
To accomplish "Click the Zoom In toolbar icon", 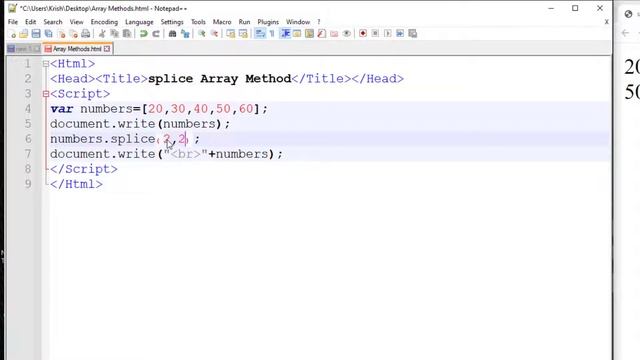I will tap(202, 34).
